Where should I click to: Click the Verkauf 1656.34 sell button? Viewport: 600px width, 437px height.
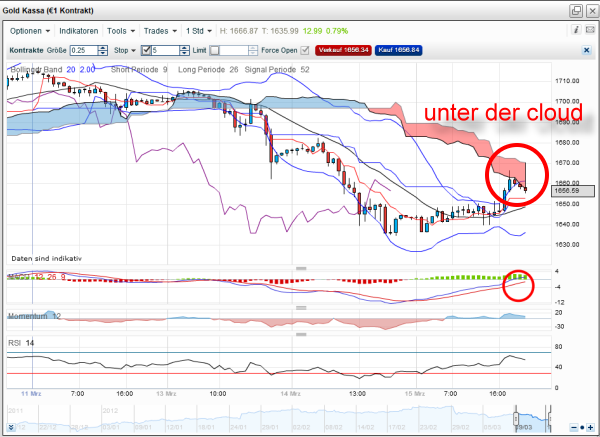click(343, 50)
